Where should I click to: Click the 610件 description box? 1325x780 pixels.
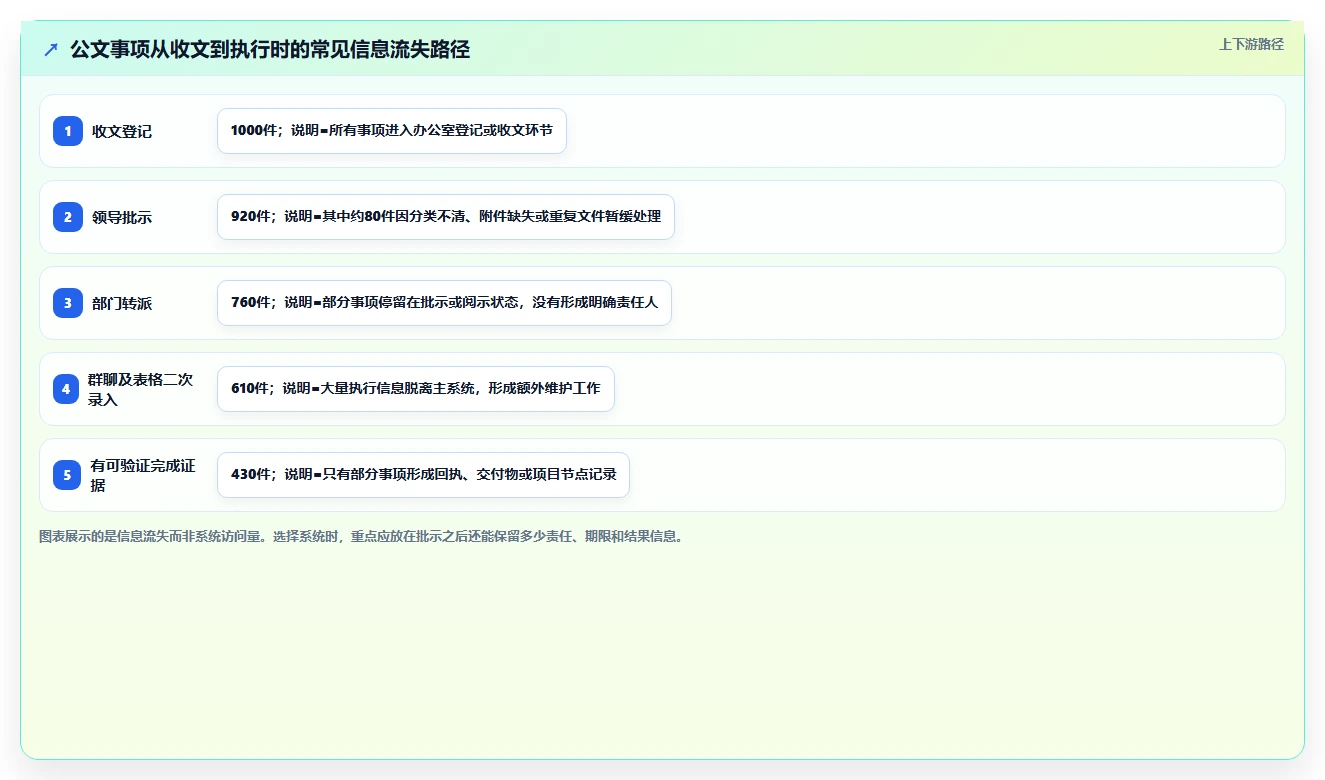416,389
